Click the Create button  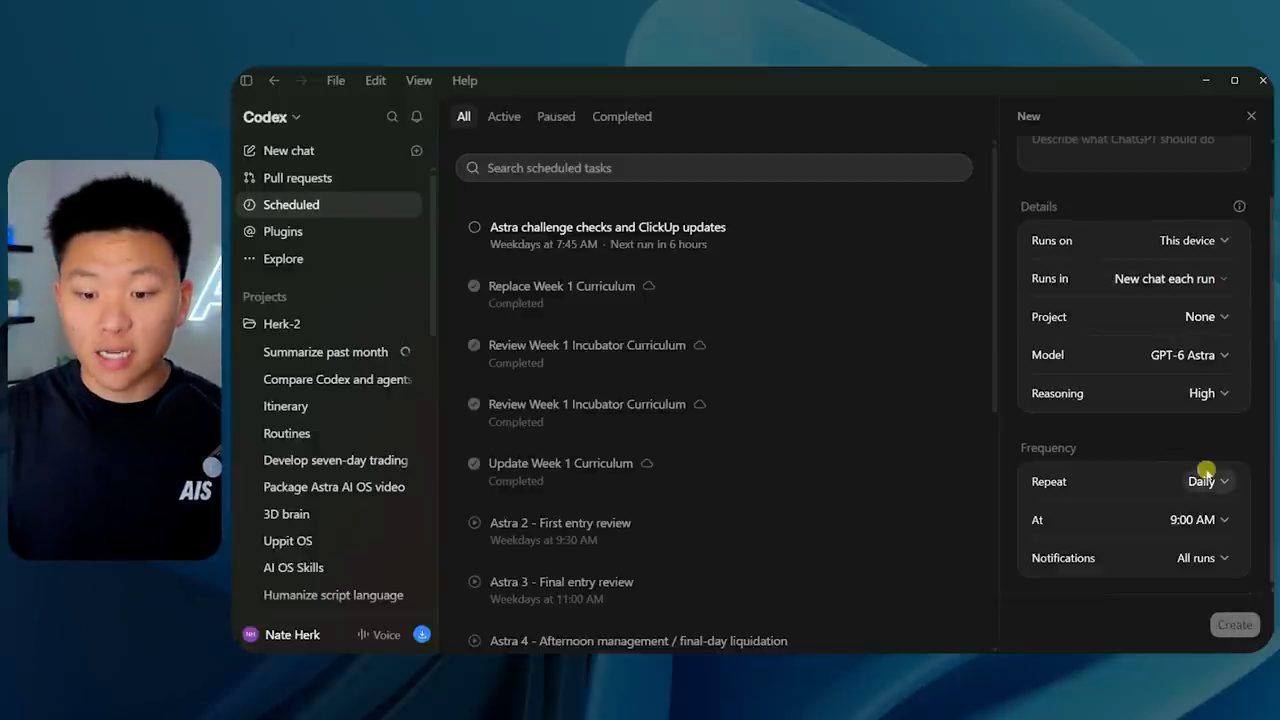[x=1235, y=625]
